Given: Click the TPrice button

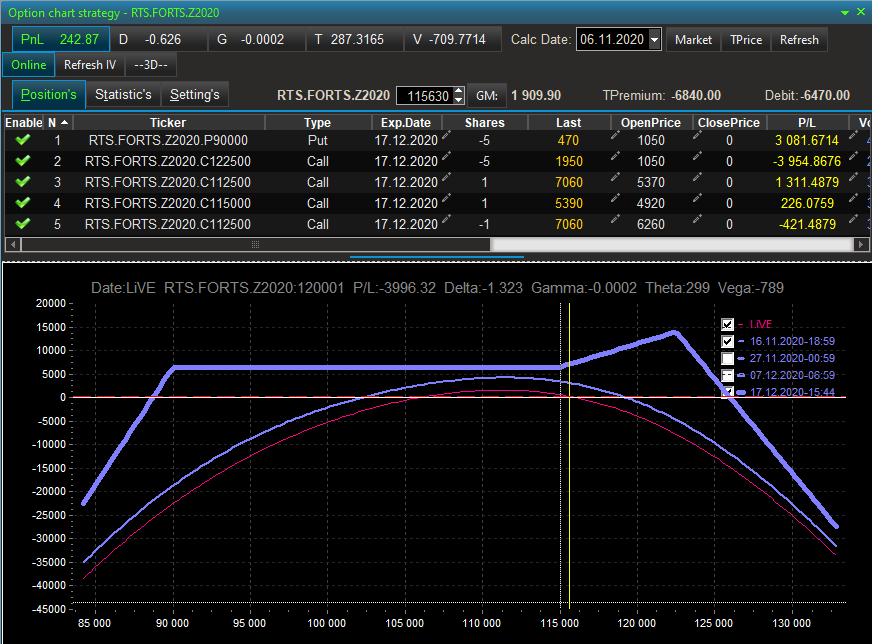Looking at the screenshot, I should 745,40.
